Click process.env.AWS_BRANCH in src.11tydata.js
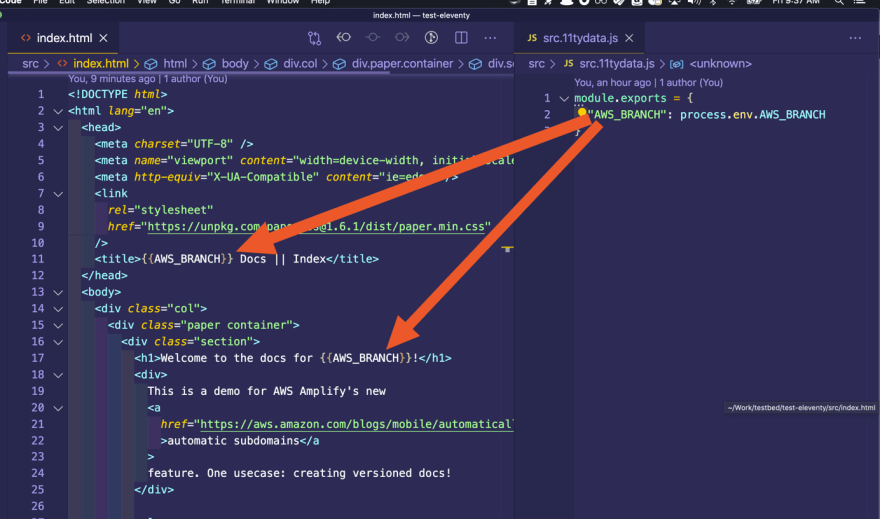The width and height of the screenshot is (880, 519). click(x=753, y=114)
